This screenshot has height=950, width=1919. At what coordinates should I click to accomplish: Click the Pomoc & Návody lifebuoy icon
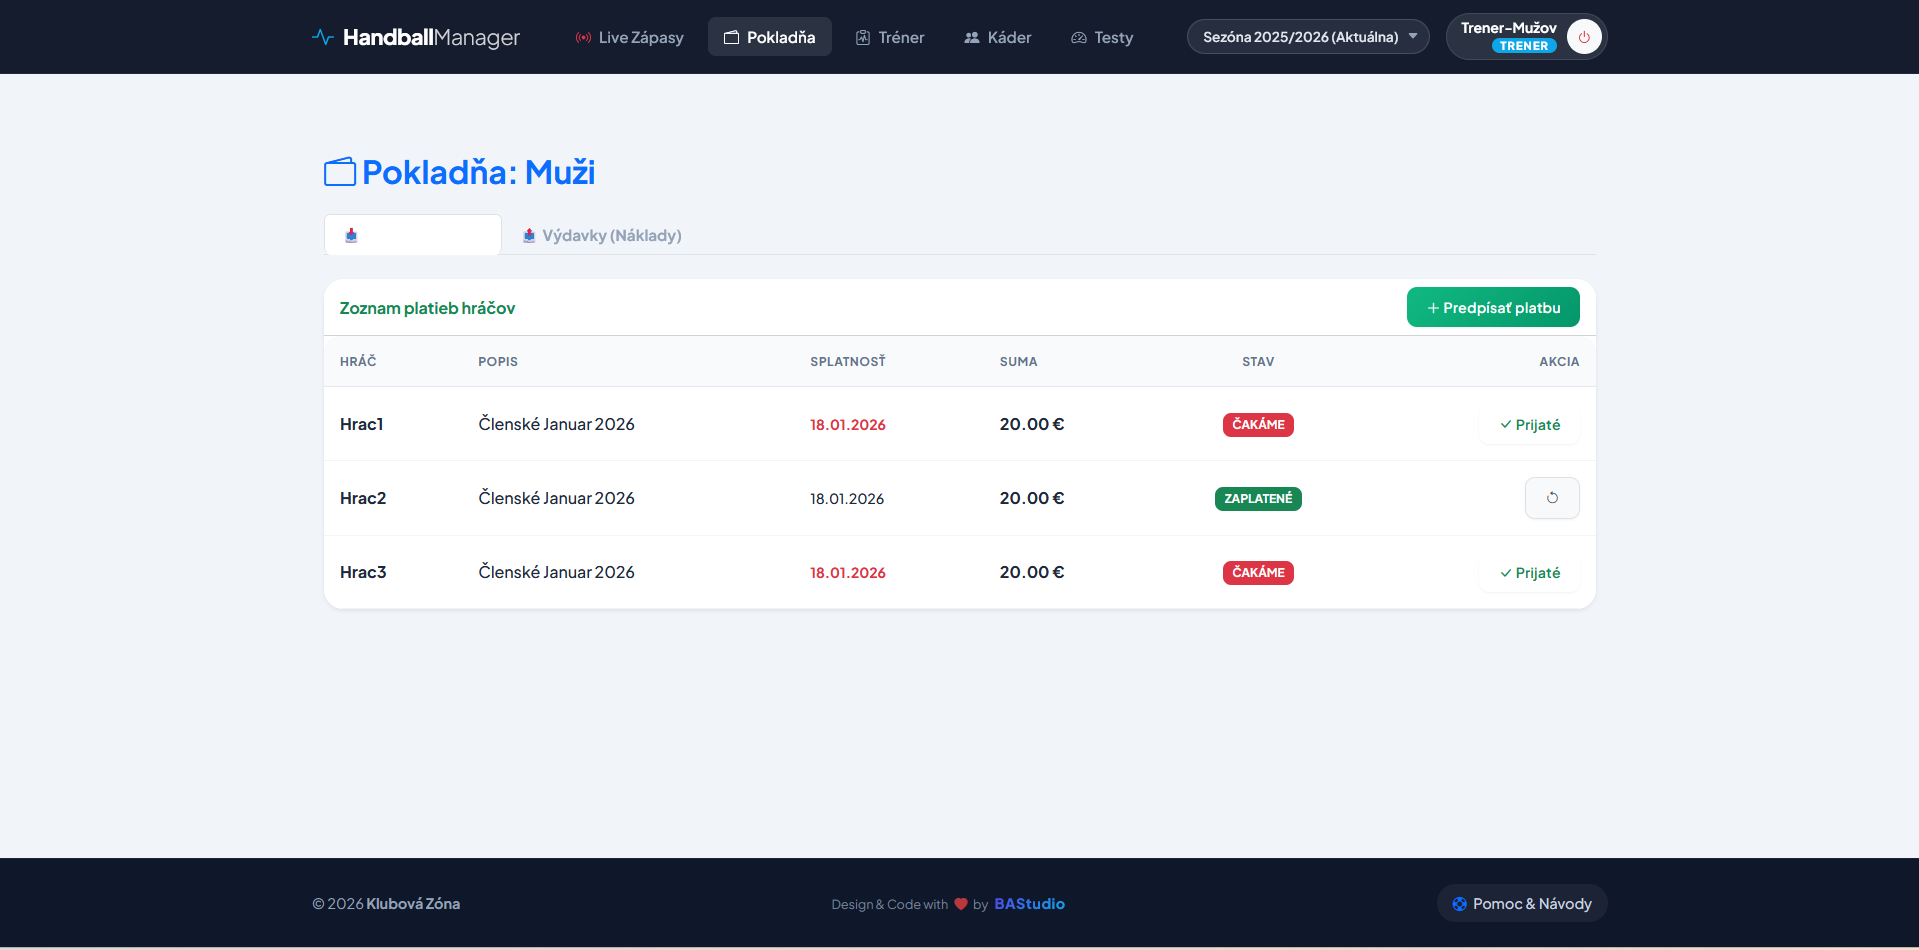[1459, 904]
